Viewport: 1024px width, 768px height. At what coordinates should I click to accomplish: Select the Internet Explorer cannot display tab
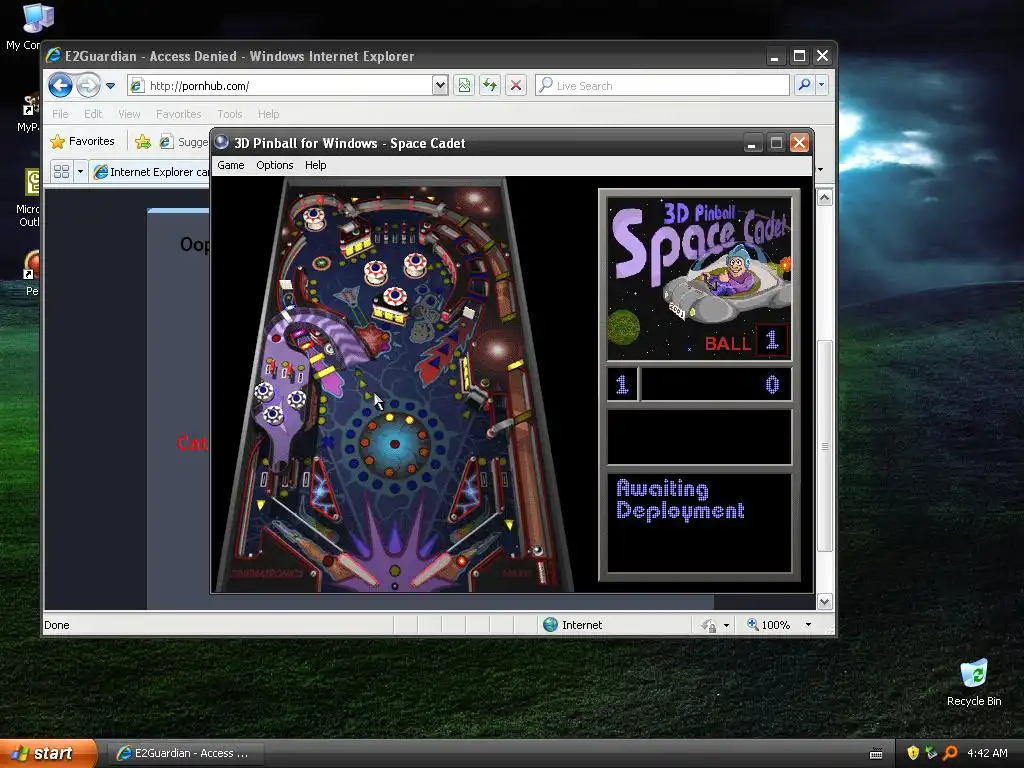[151, 172]
